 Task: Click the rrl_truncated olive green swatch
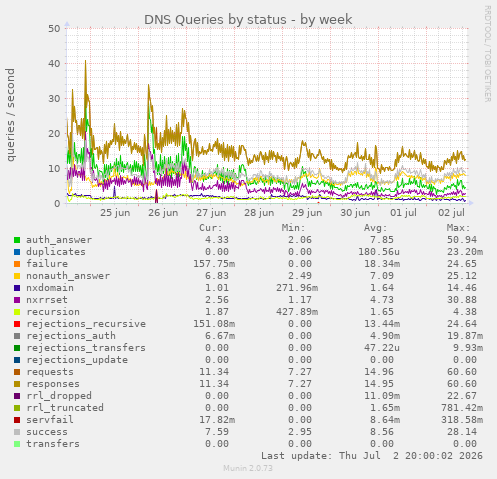point(17,408)
